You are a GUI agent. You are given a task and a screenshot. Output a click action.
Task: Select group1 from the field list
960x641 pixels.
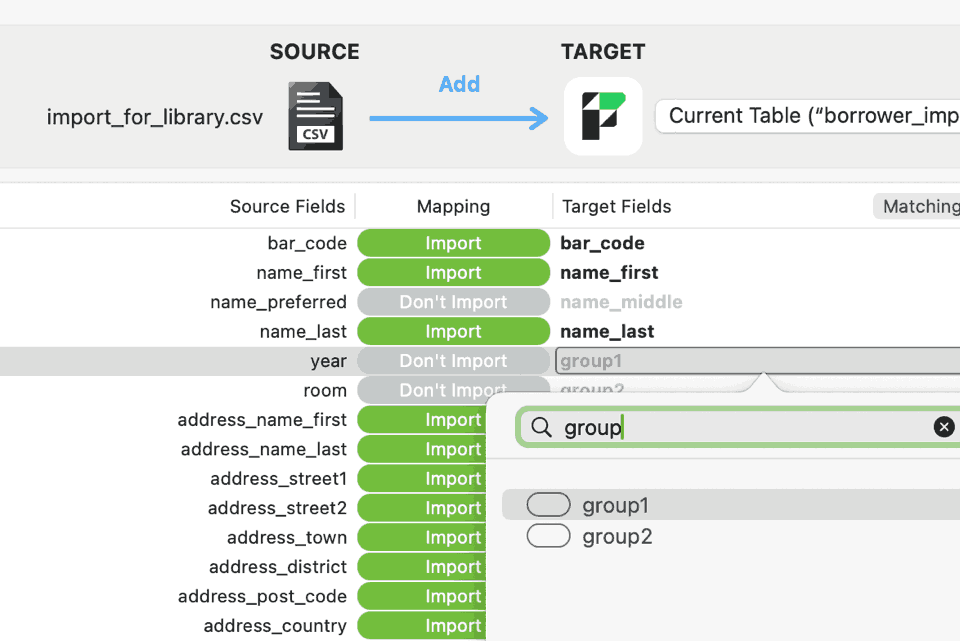click(615, 506)
